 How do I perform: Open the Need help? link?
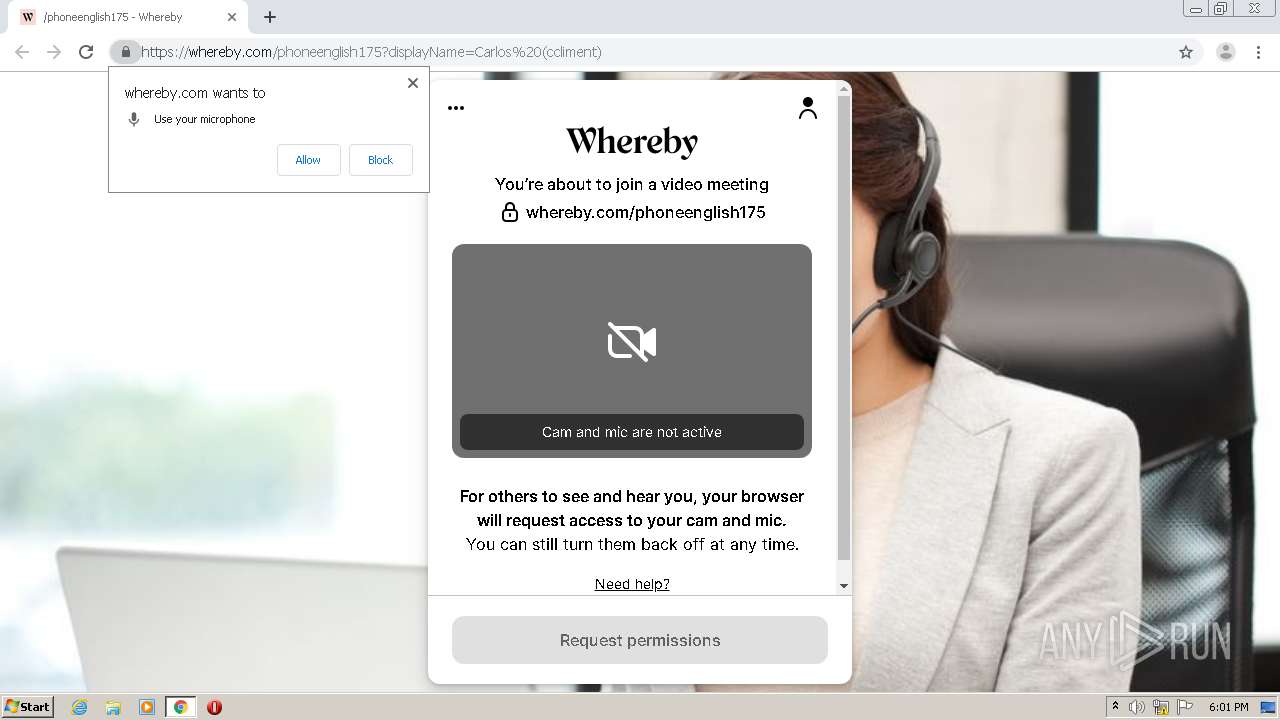coord(632,584)
